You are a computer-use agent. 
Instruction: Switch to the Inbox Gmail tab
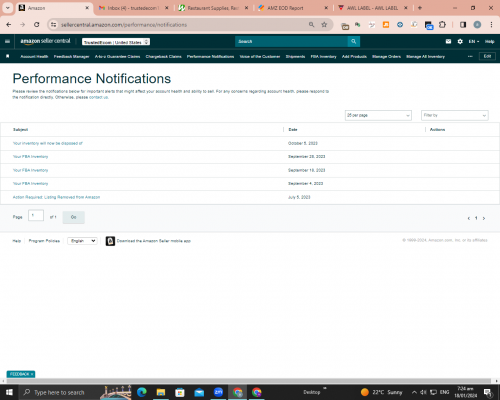pyautogui.click(x=133, y=8)
